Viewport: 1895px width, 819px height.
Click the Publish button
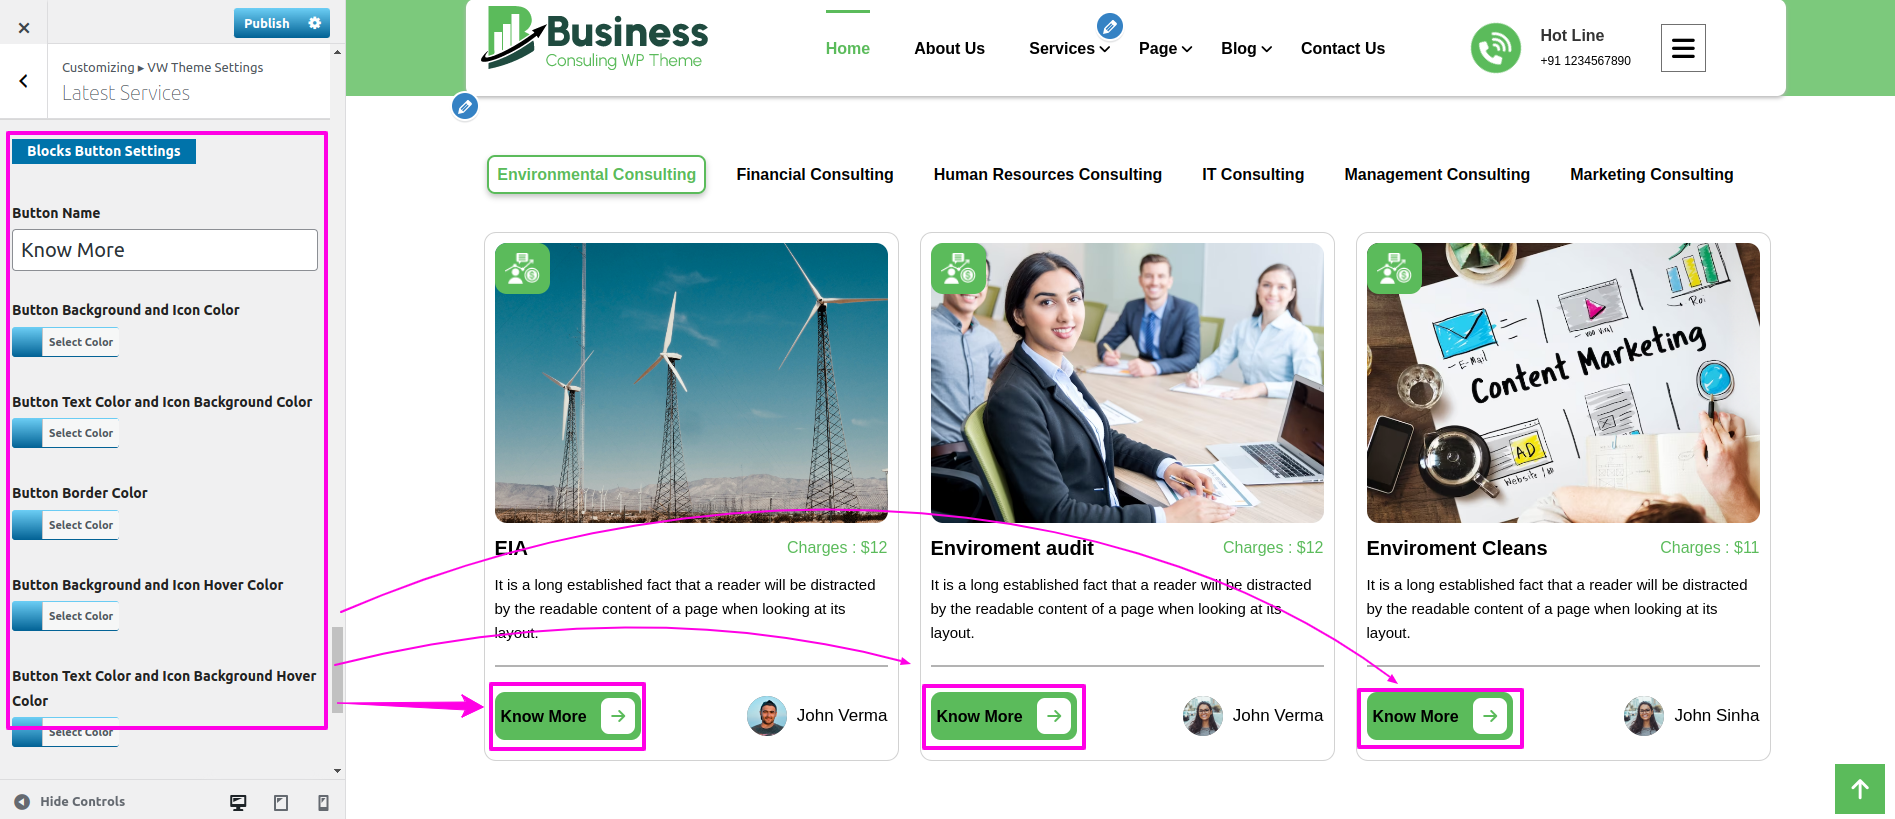pos(266,23)
